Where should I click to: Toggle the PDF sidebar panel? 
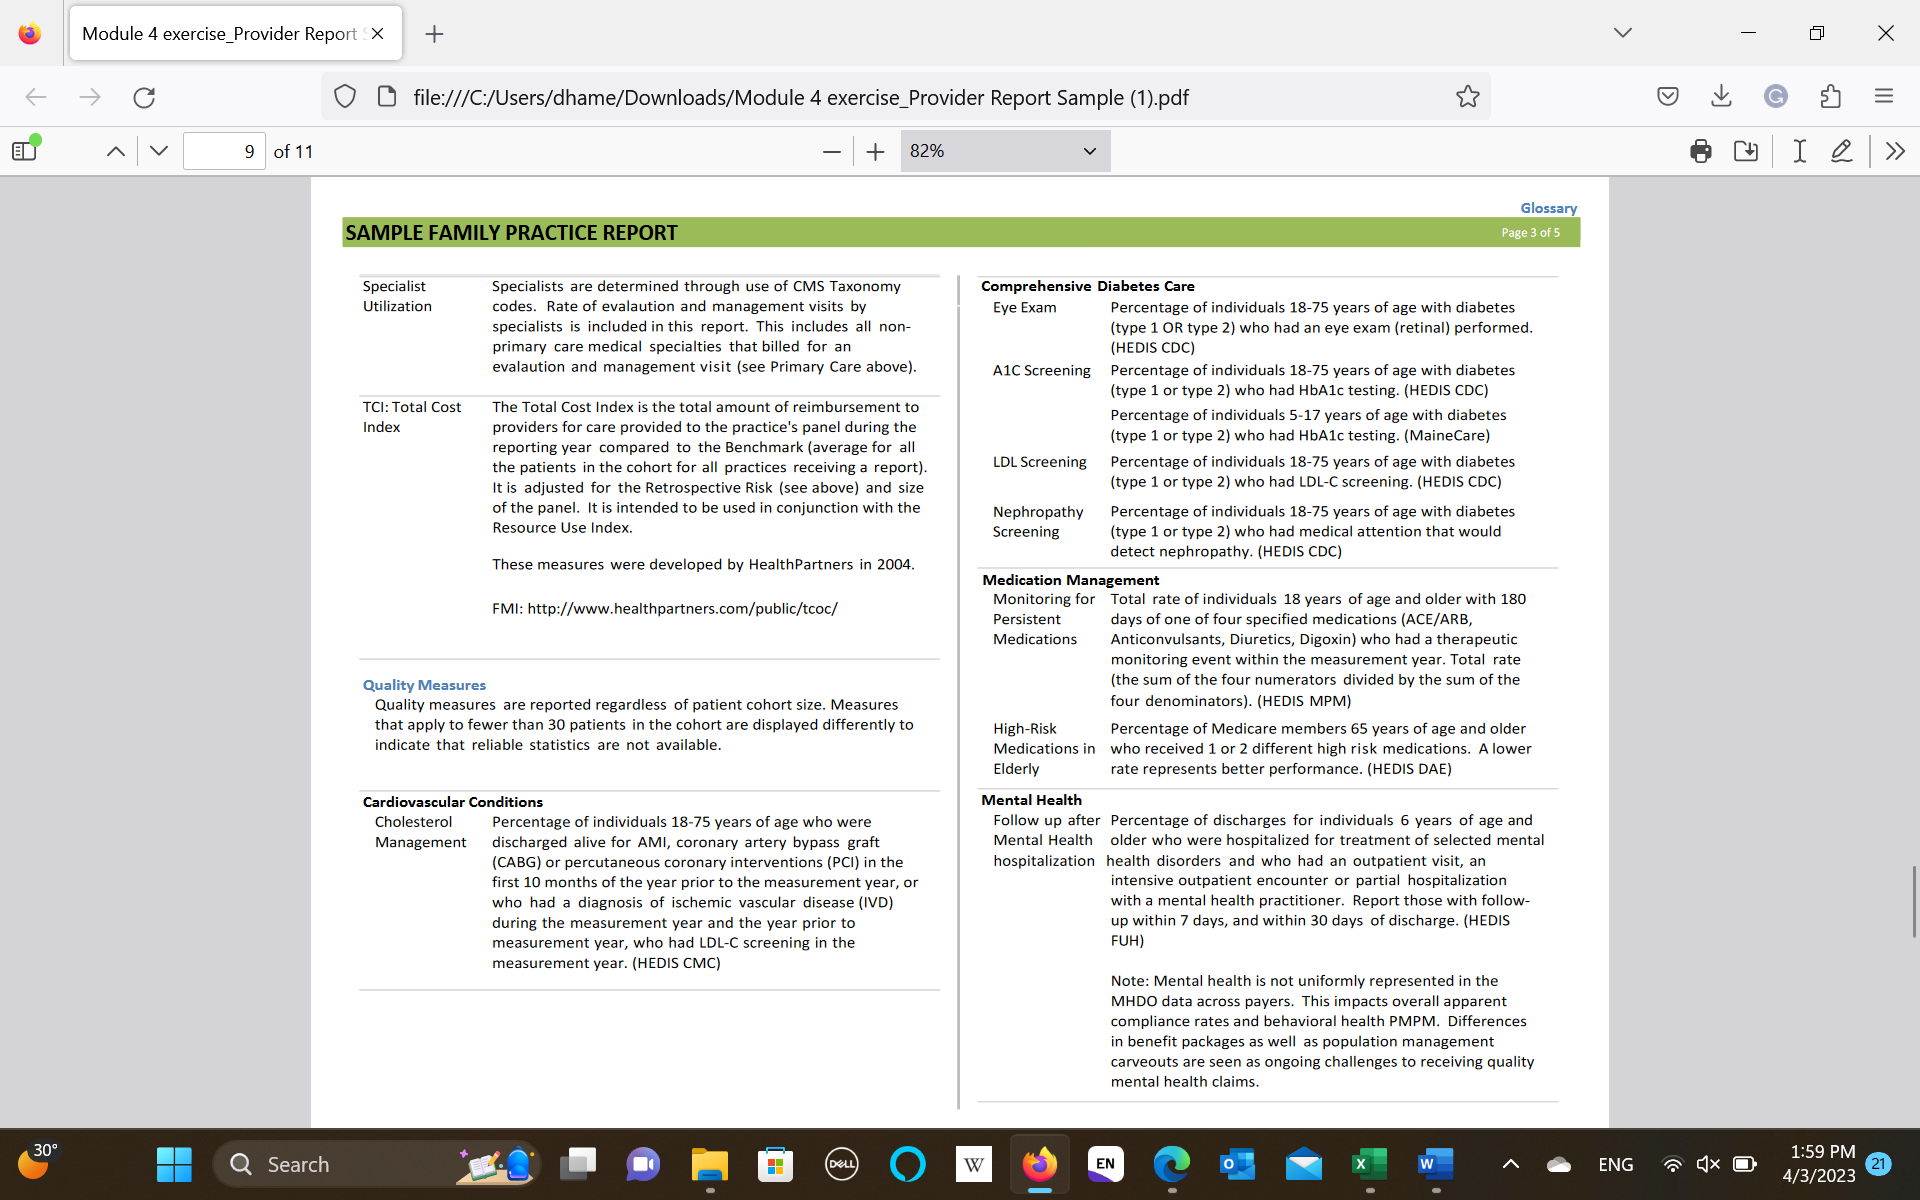(24, 150)
